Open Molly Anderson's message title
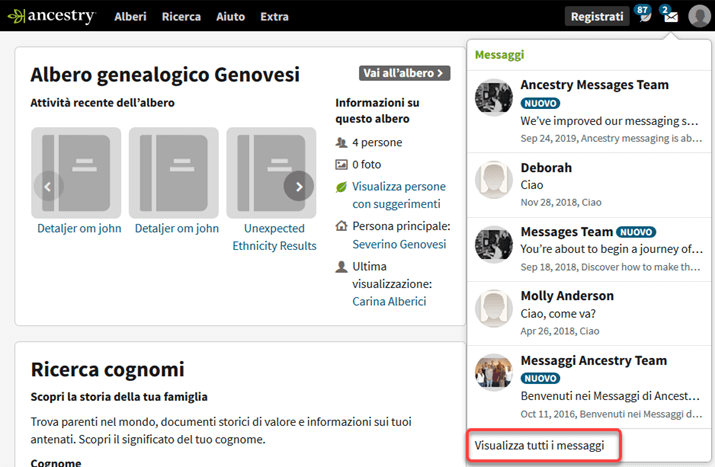This screenshot has width=715, height=467. click(567, 296)
